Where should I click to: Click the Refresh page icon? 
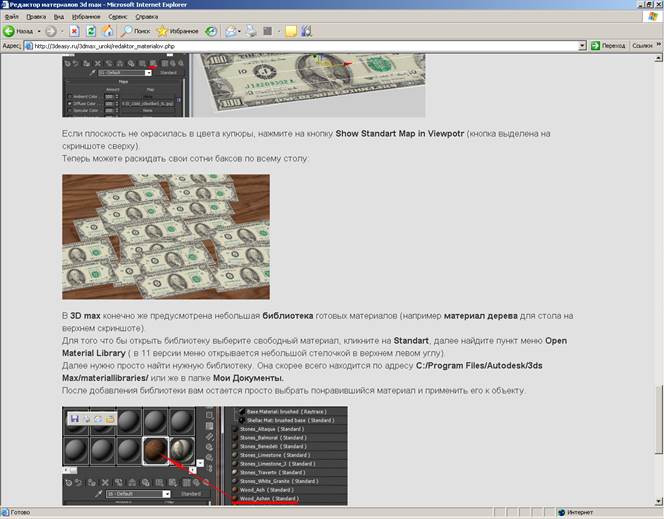[x=91, y=31]
